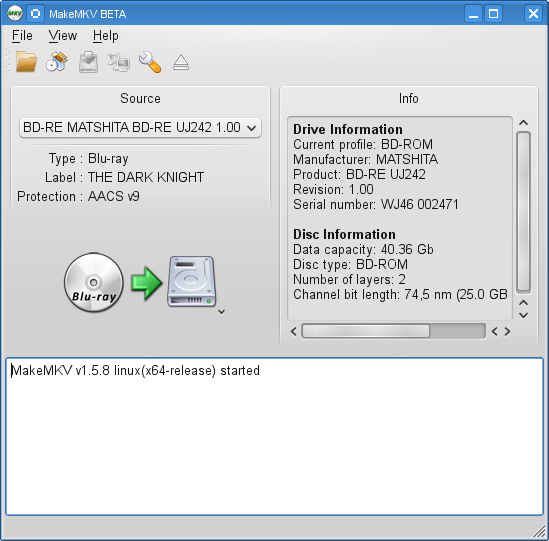Image resolution: width=549 pixels, height=541 pixels.
Task: Click the MakeMKV logo in title bar
Action: point(15,14)
